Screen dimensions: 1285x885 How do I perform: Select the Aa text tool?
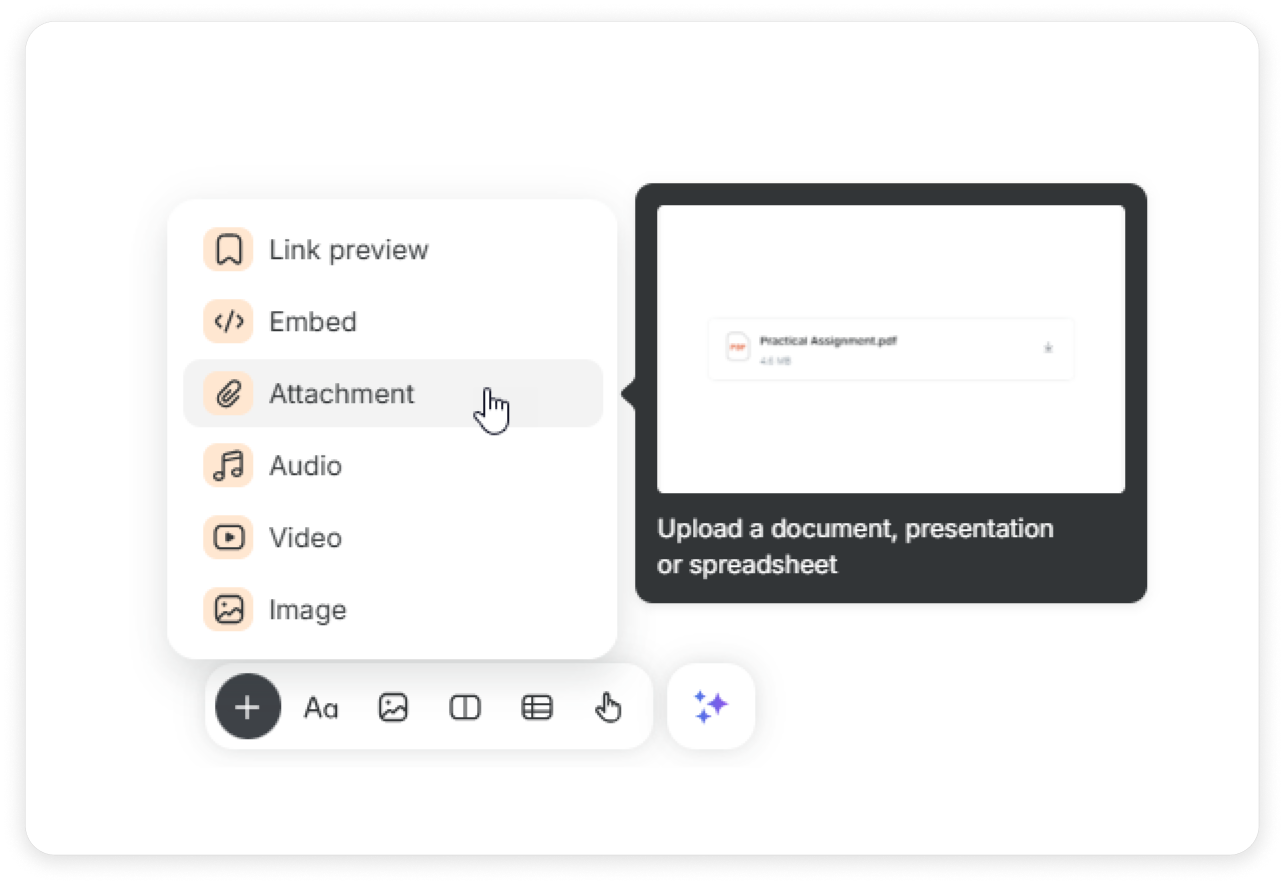click(321, 708)
